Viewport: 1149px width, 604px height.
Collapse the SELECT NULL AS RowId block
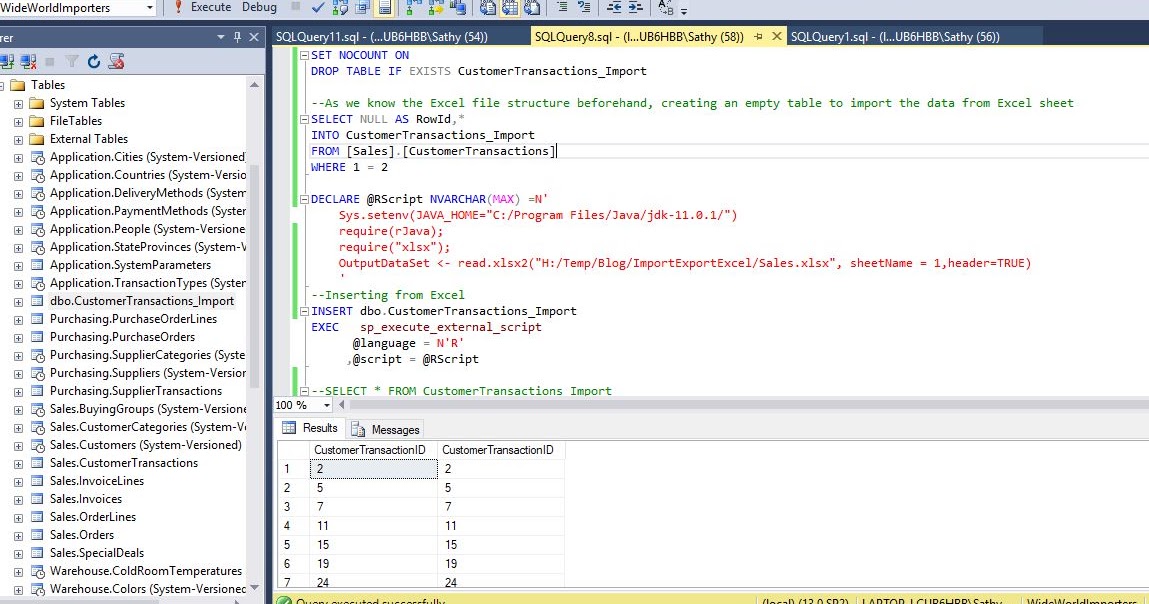point(304,119)
